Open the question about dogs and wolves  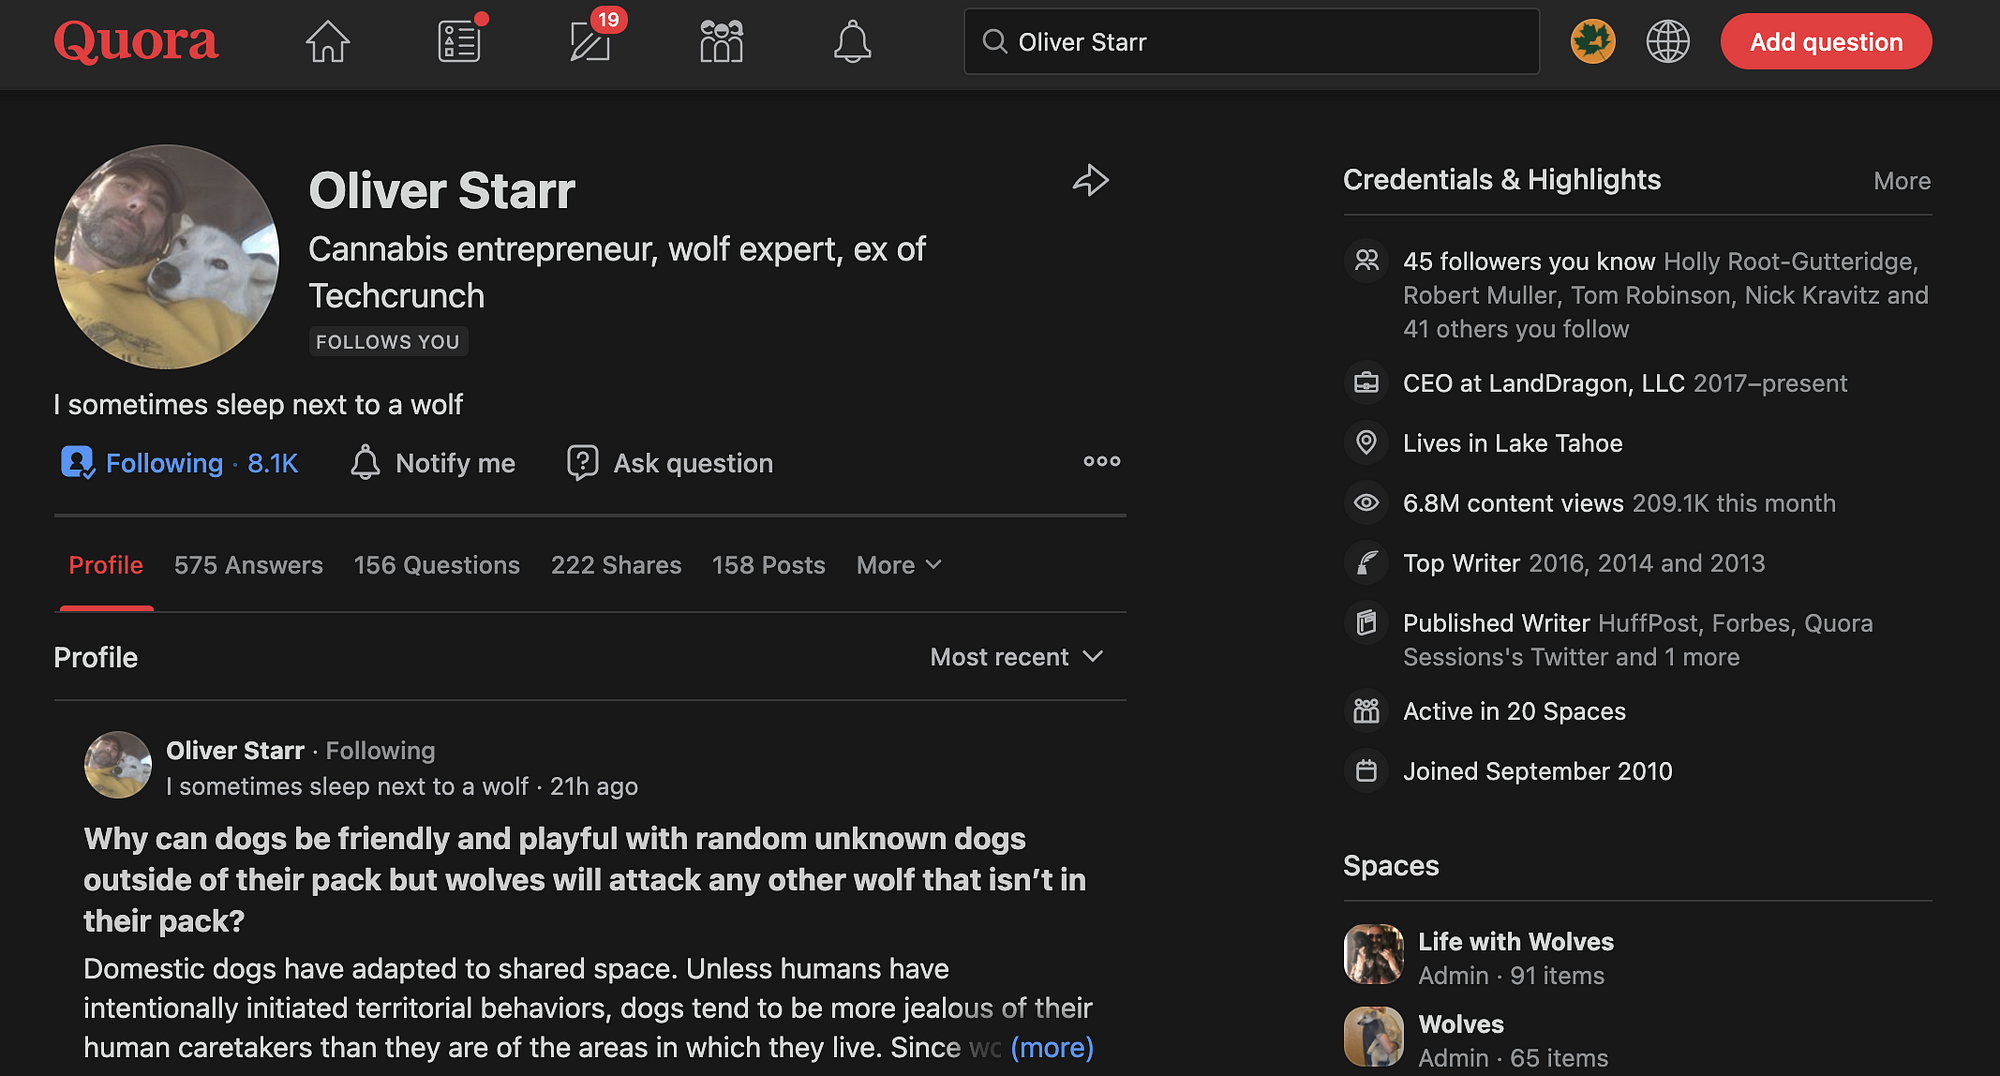pyautogui.click(x=585, y=880)
